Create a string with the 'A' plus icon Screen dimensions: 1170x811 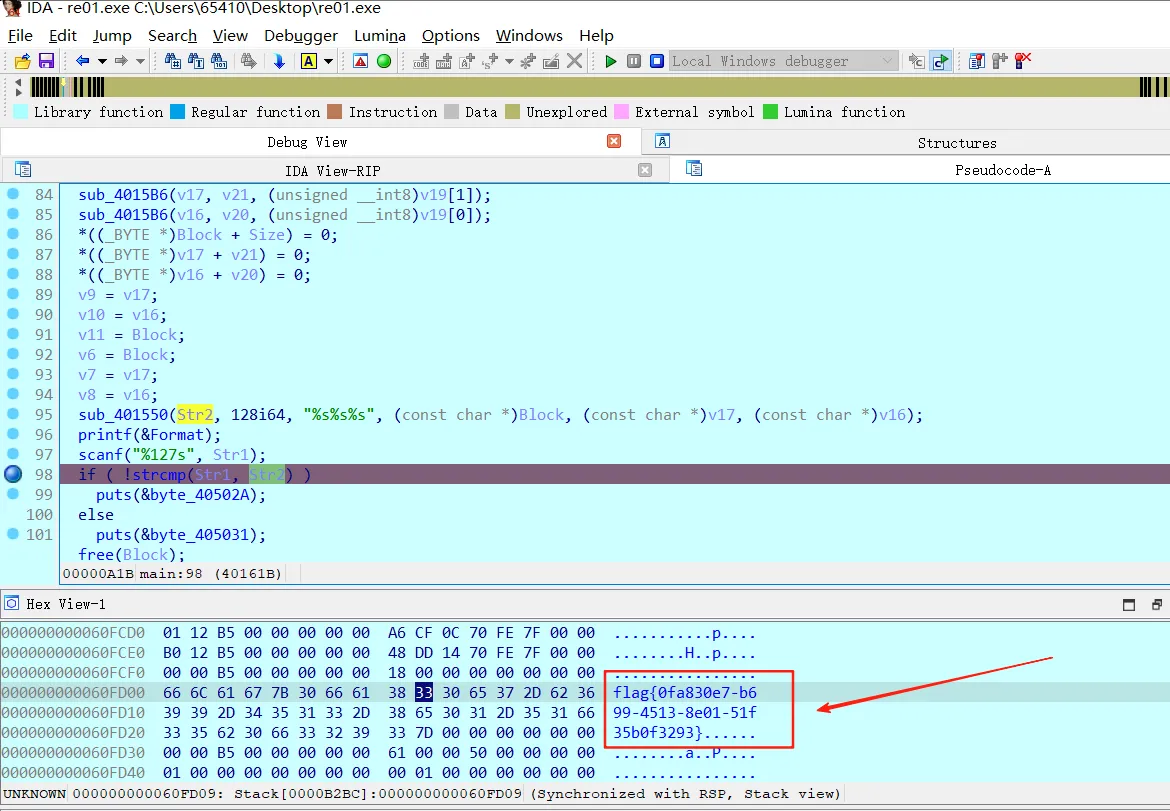467,61
